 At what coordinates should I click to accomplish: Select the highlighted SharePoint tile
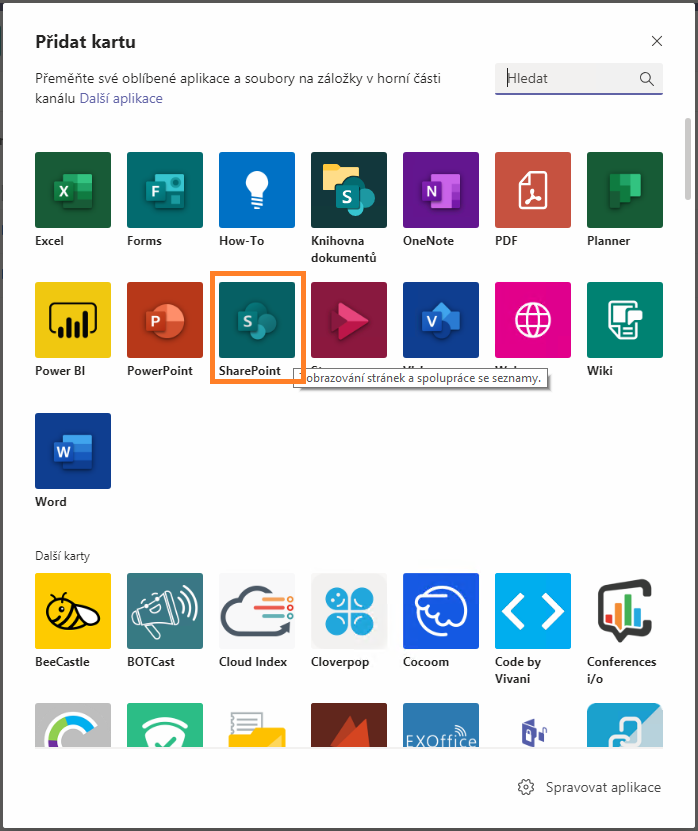(257, 320)
